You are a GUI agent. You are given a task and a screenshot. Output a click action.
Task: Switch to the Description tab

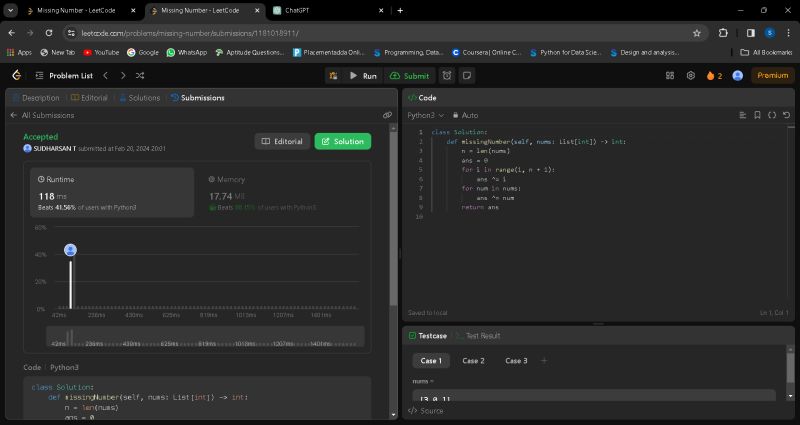coord(36,98)
